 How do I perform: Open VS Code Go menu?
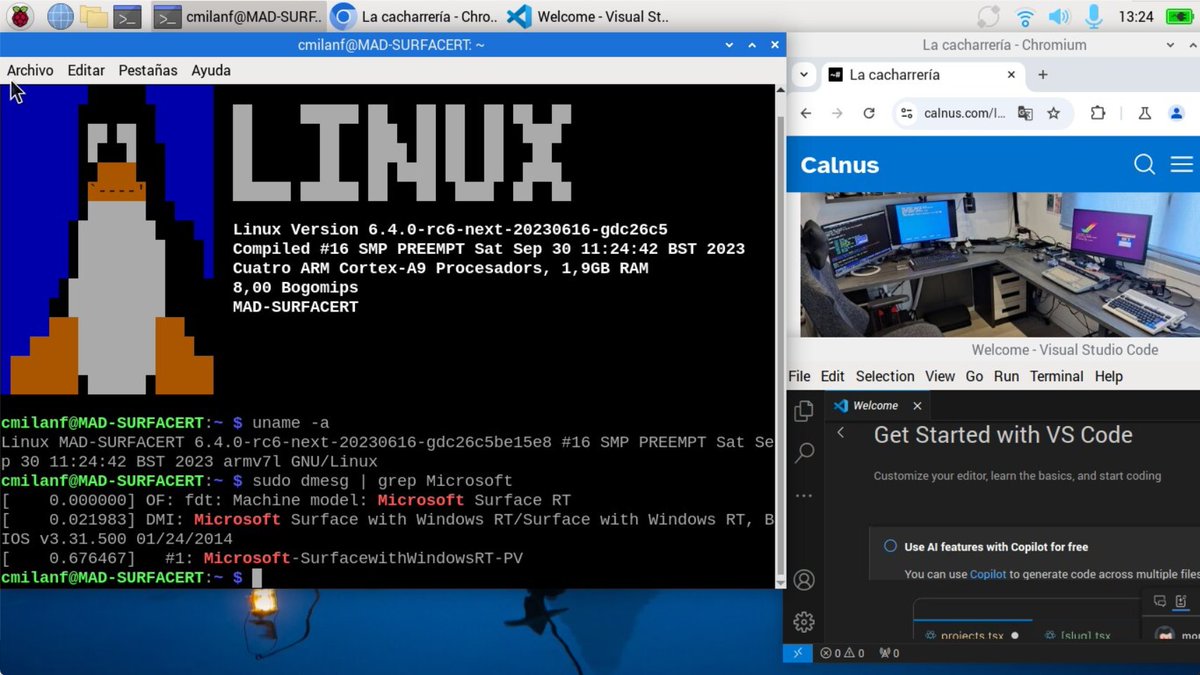(974, 376)
